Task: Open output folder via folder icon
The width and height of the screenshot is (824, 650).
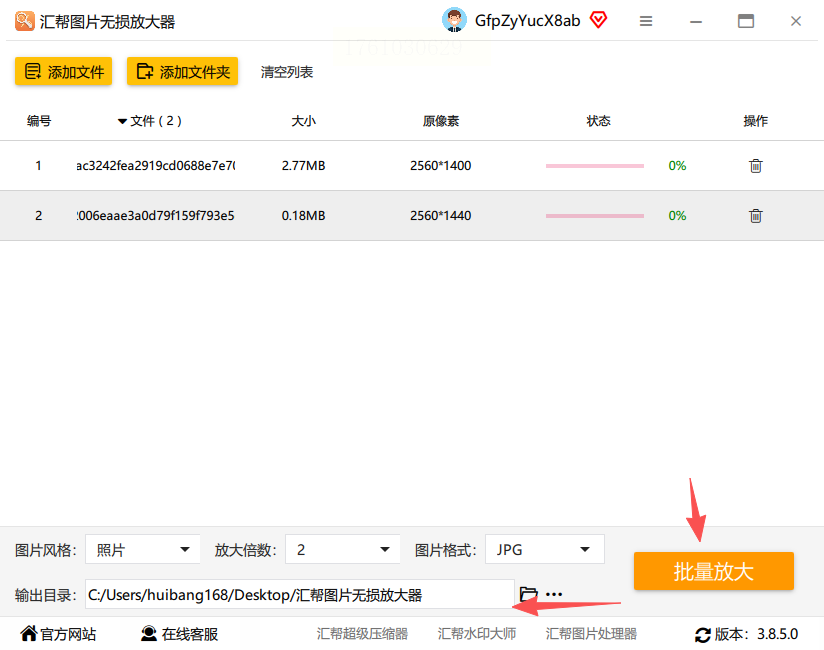Action: pyautogui.click(x=528, y=594)
